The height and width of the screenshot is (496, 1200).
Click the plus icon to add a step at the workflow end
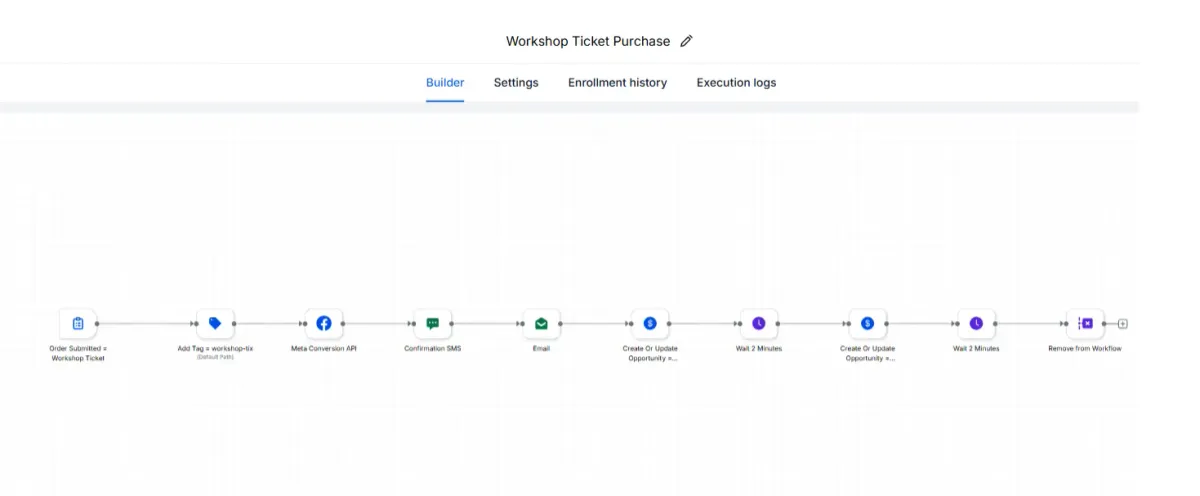point(1123,323)
